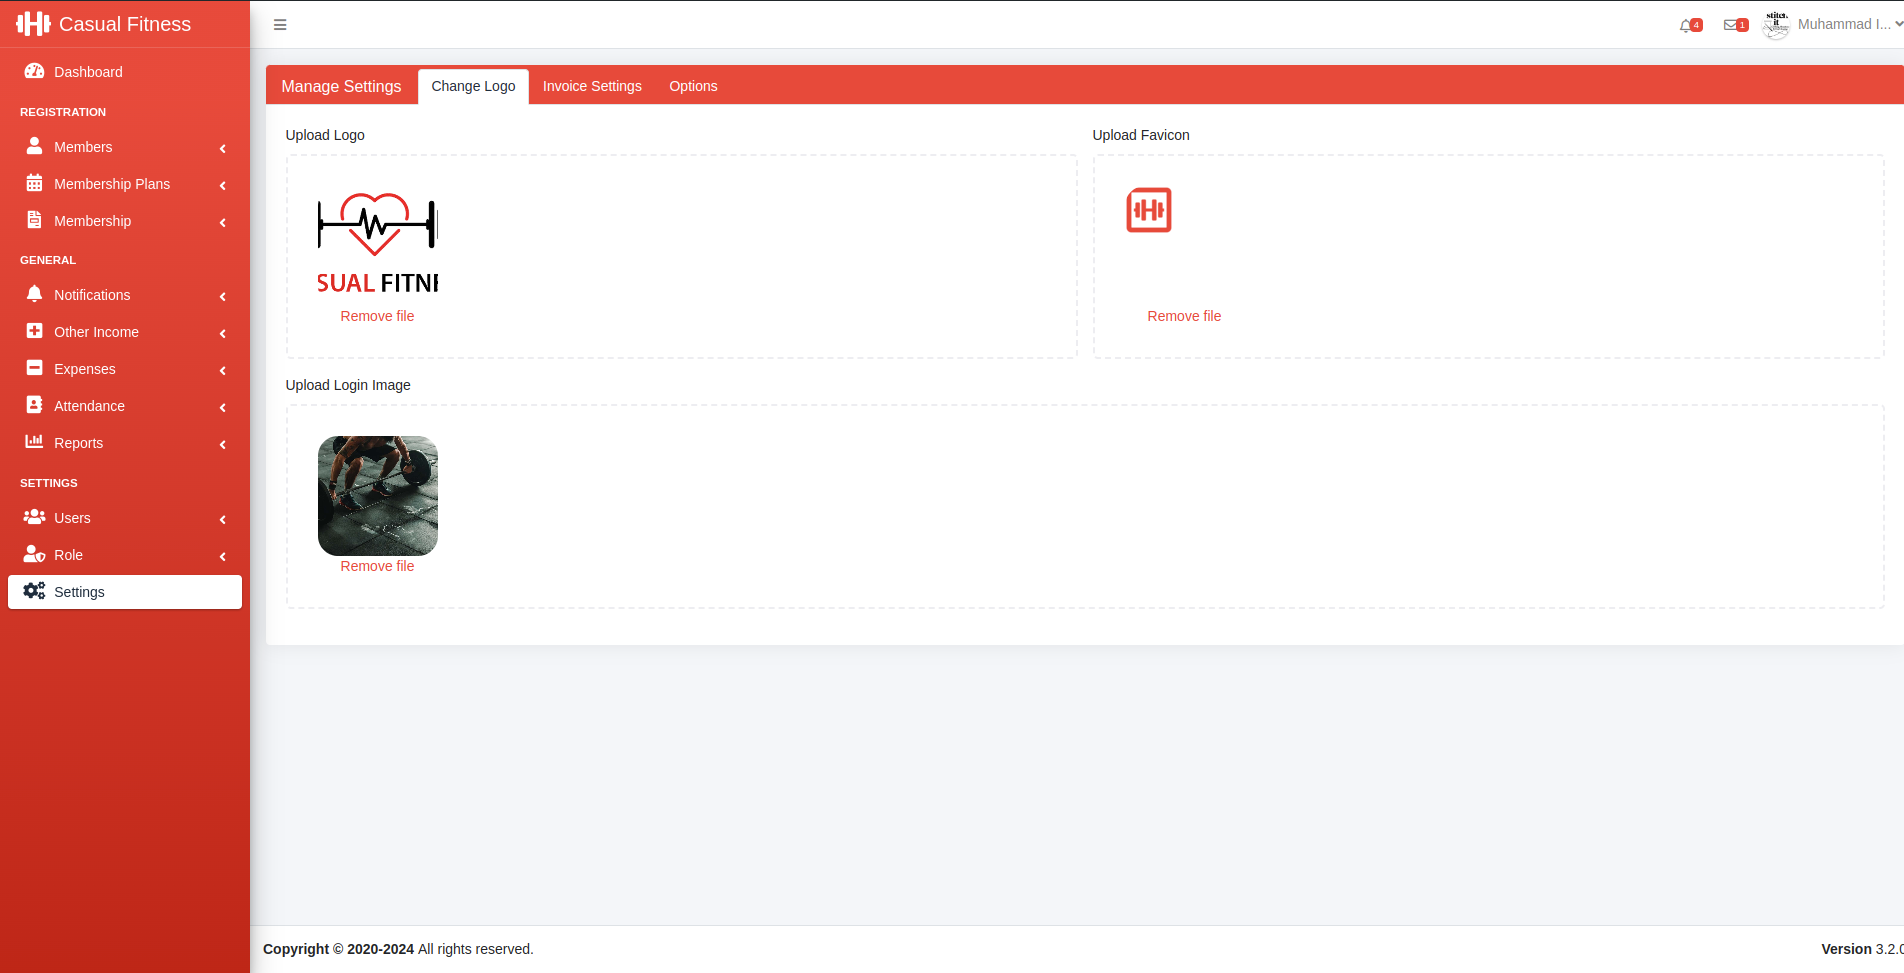Expand the Role submenu chevron

point(222,557)
